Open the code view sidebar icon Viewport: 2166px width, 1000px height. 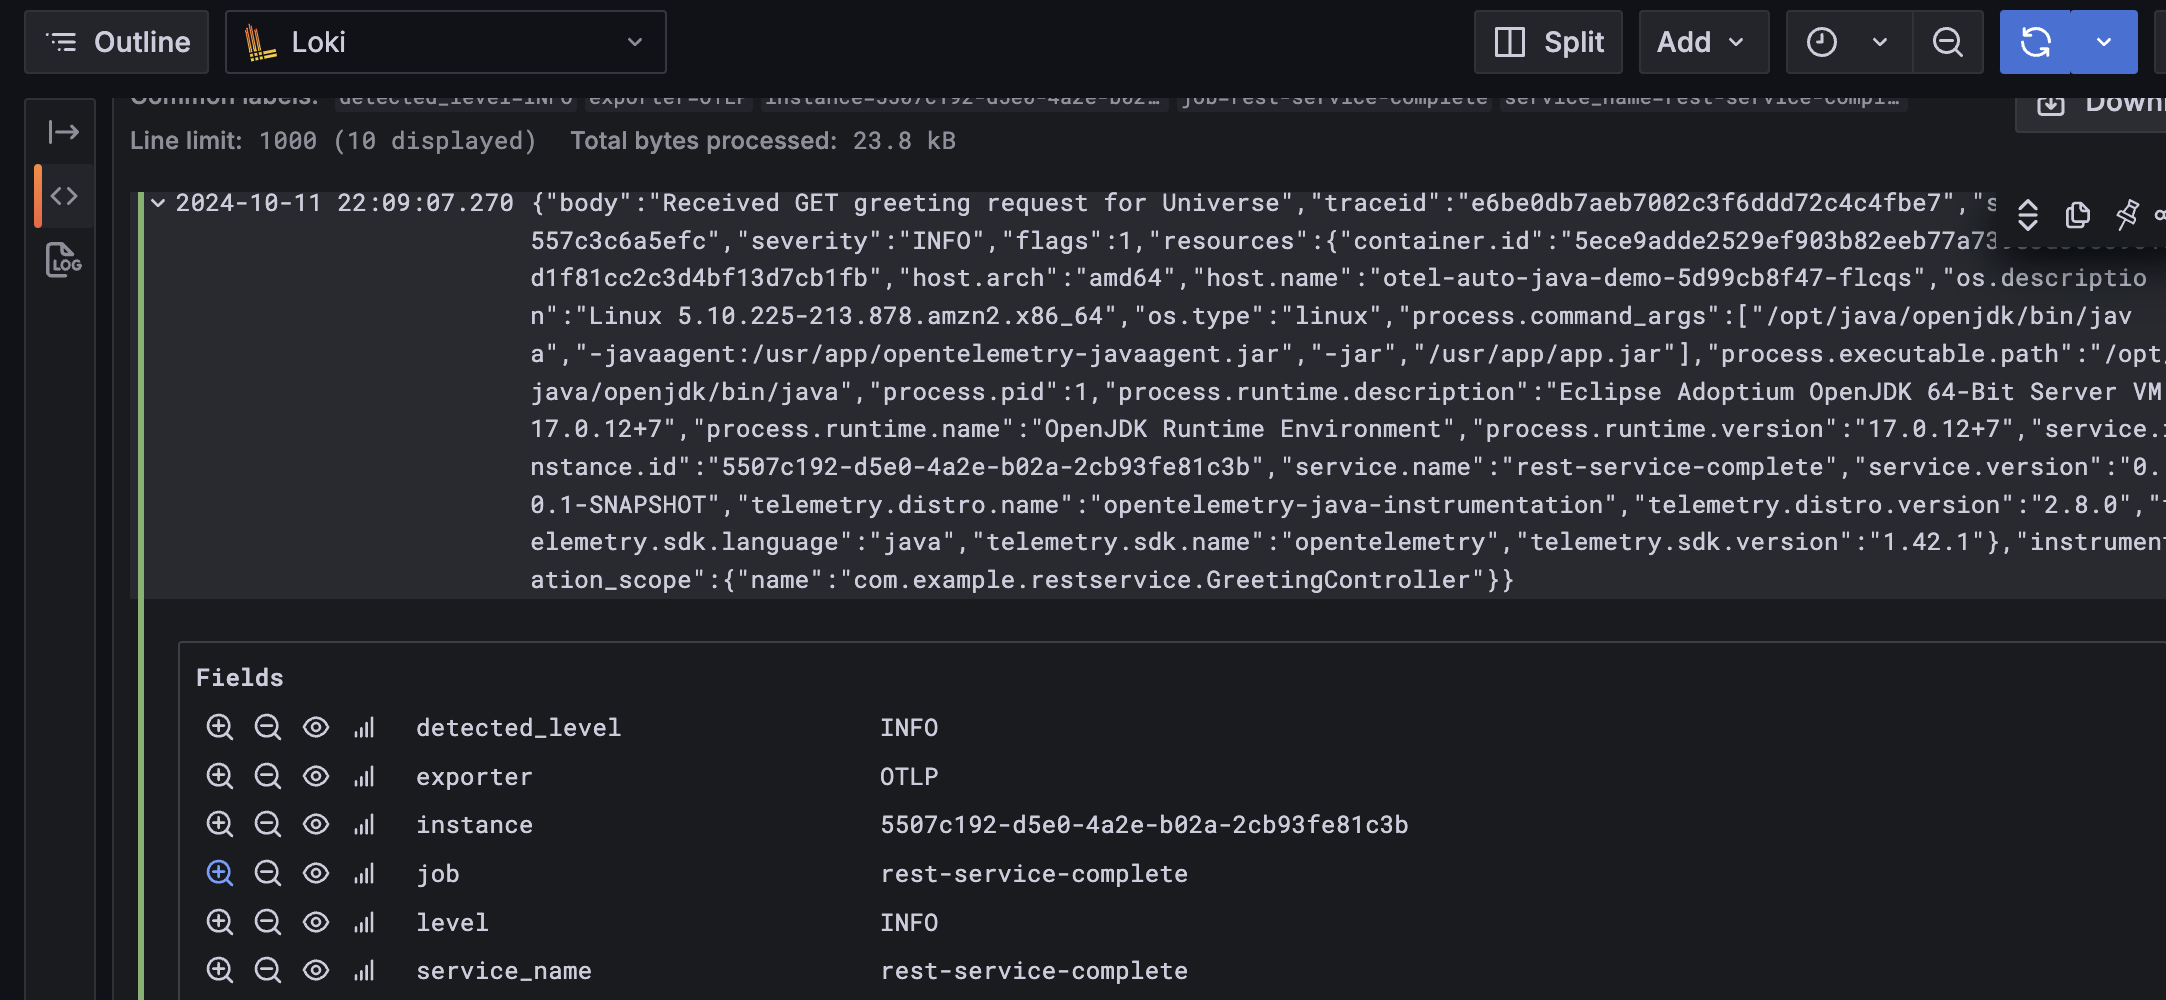coord(64,196)
